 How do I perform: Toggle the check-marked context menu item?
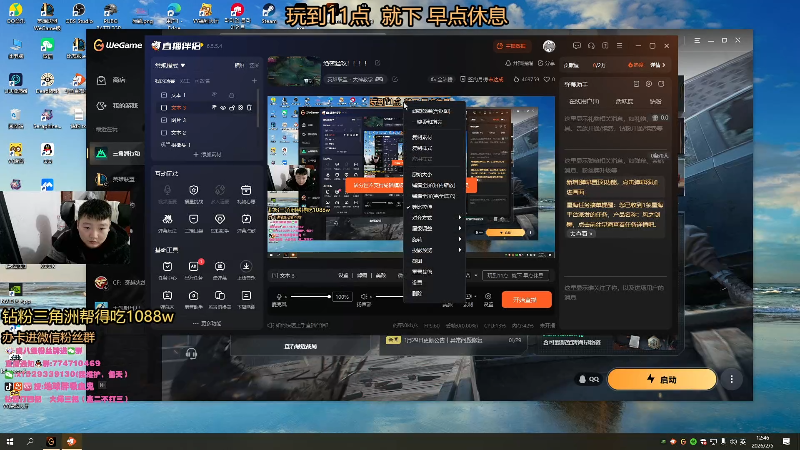(x=435, y=207)
